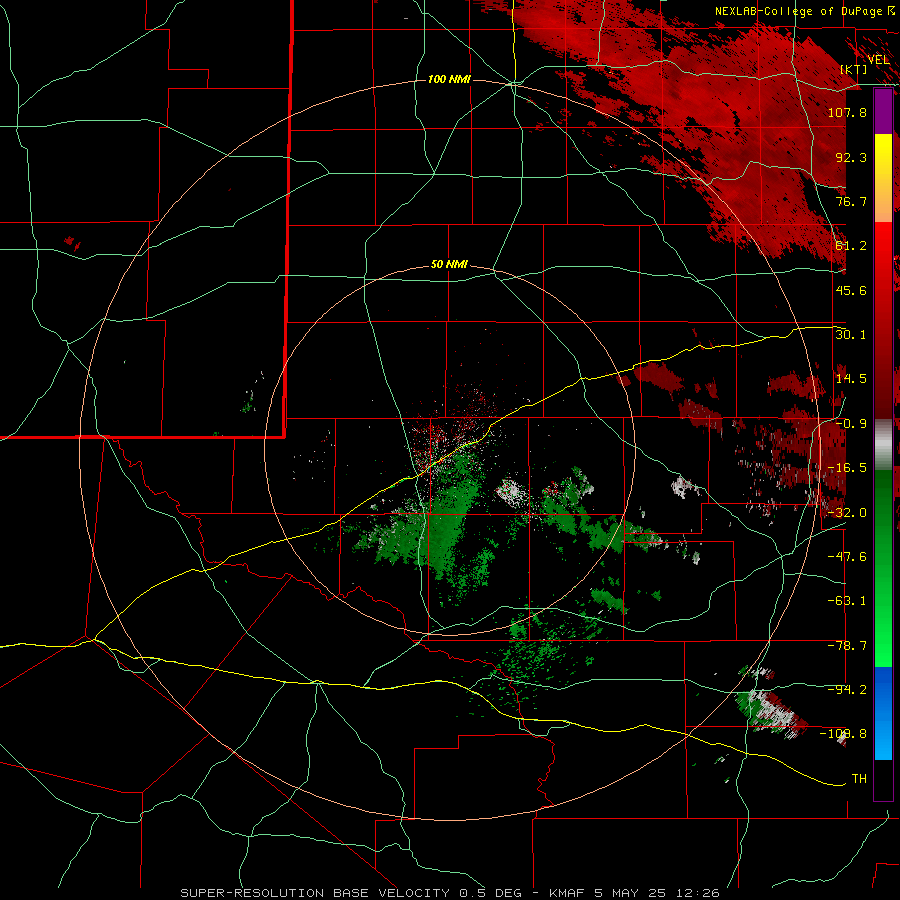
Task: Select the -94.2 scale value
Action: coord(847,690)
